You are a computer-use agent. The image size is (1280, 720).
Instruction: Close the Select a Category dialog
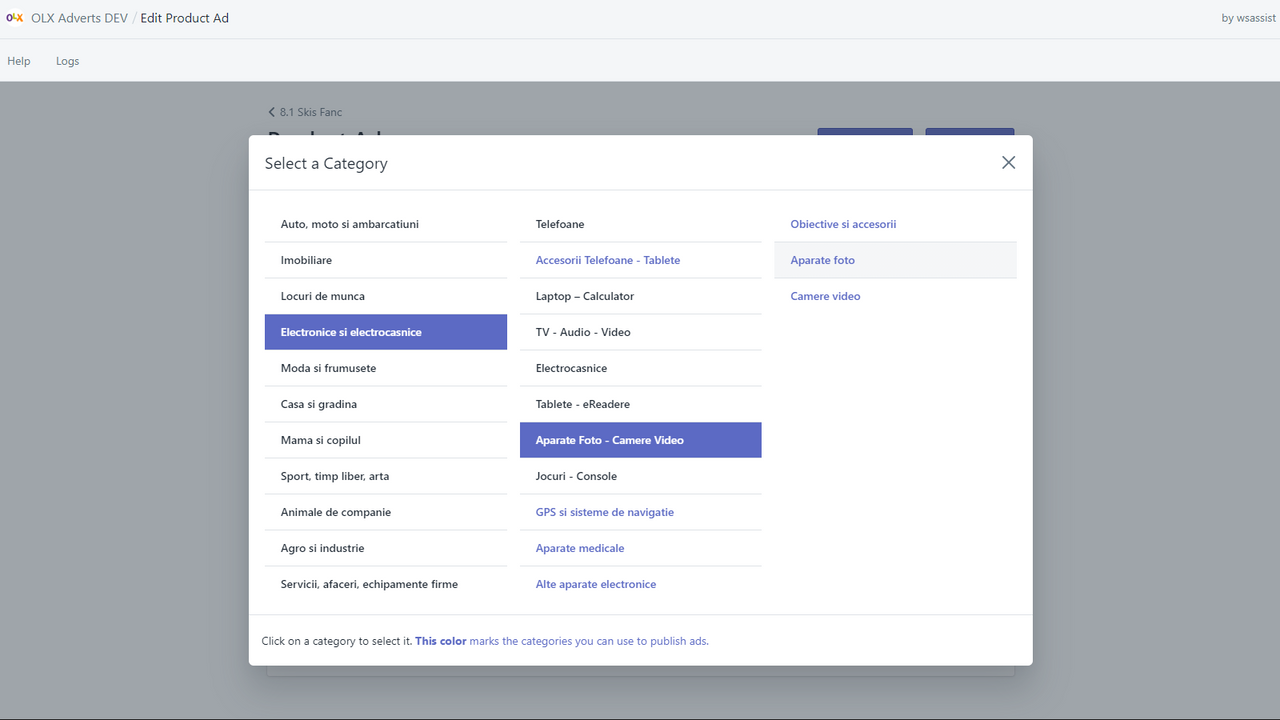(1008, 162)
